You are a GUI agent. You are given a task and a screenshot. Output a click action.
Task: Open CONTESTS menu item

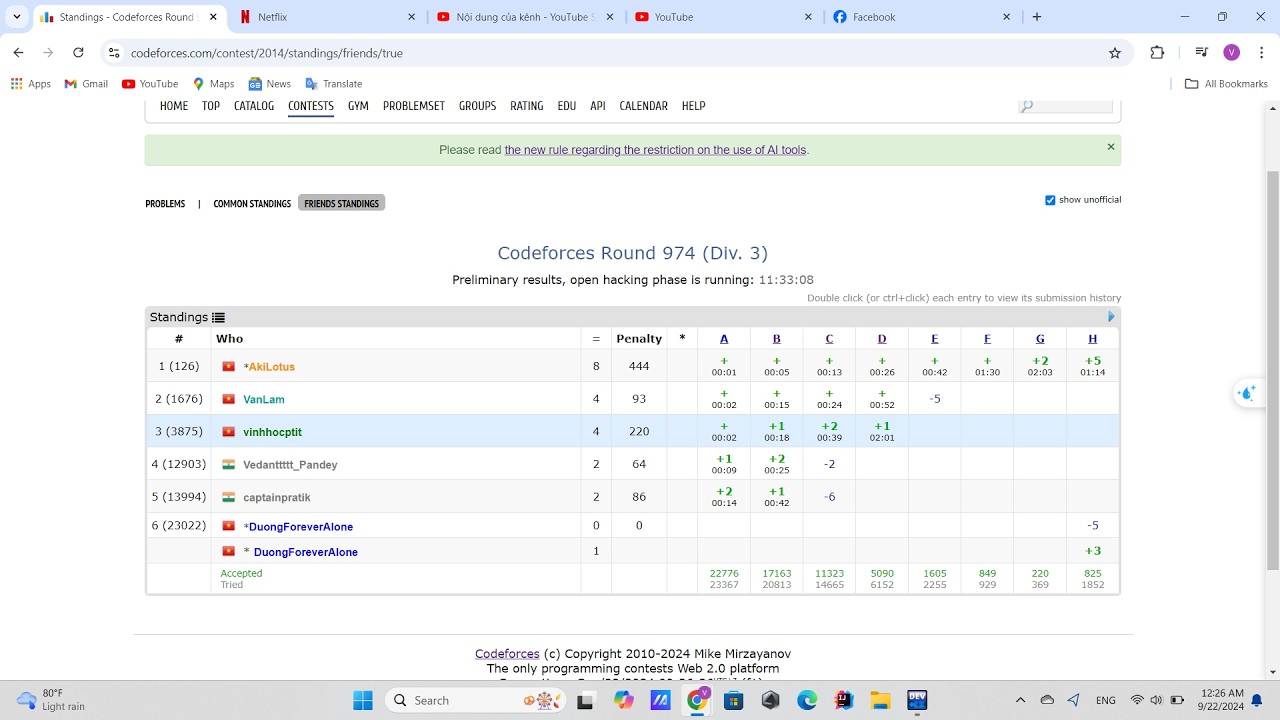click(311, 106)
